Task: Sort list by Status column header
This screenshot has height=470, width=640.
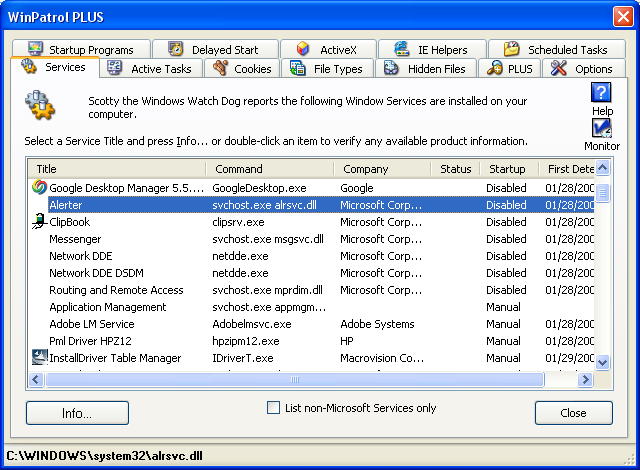Action: pyautogui.click(x=455, y=169)
